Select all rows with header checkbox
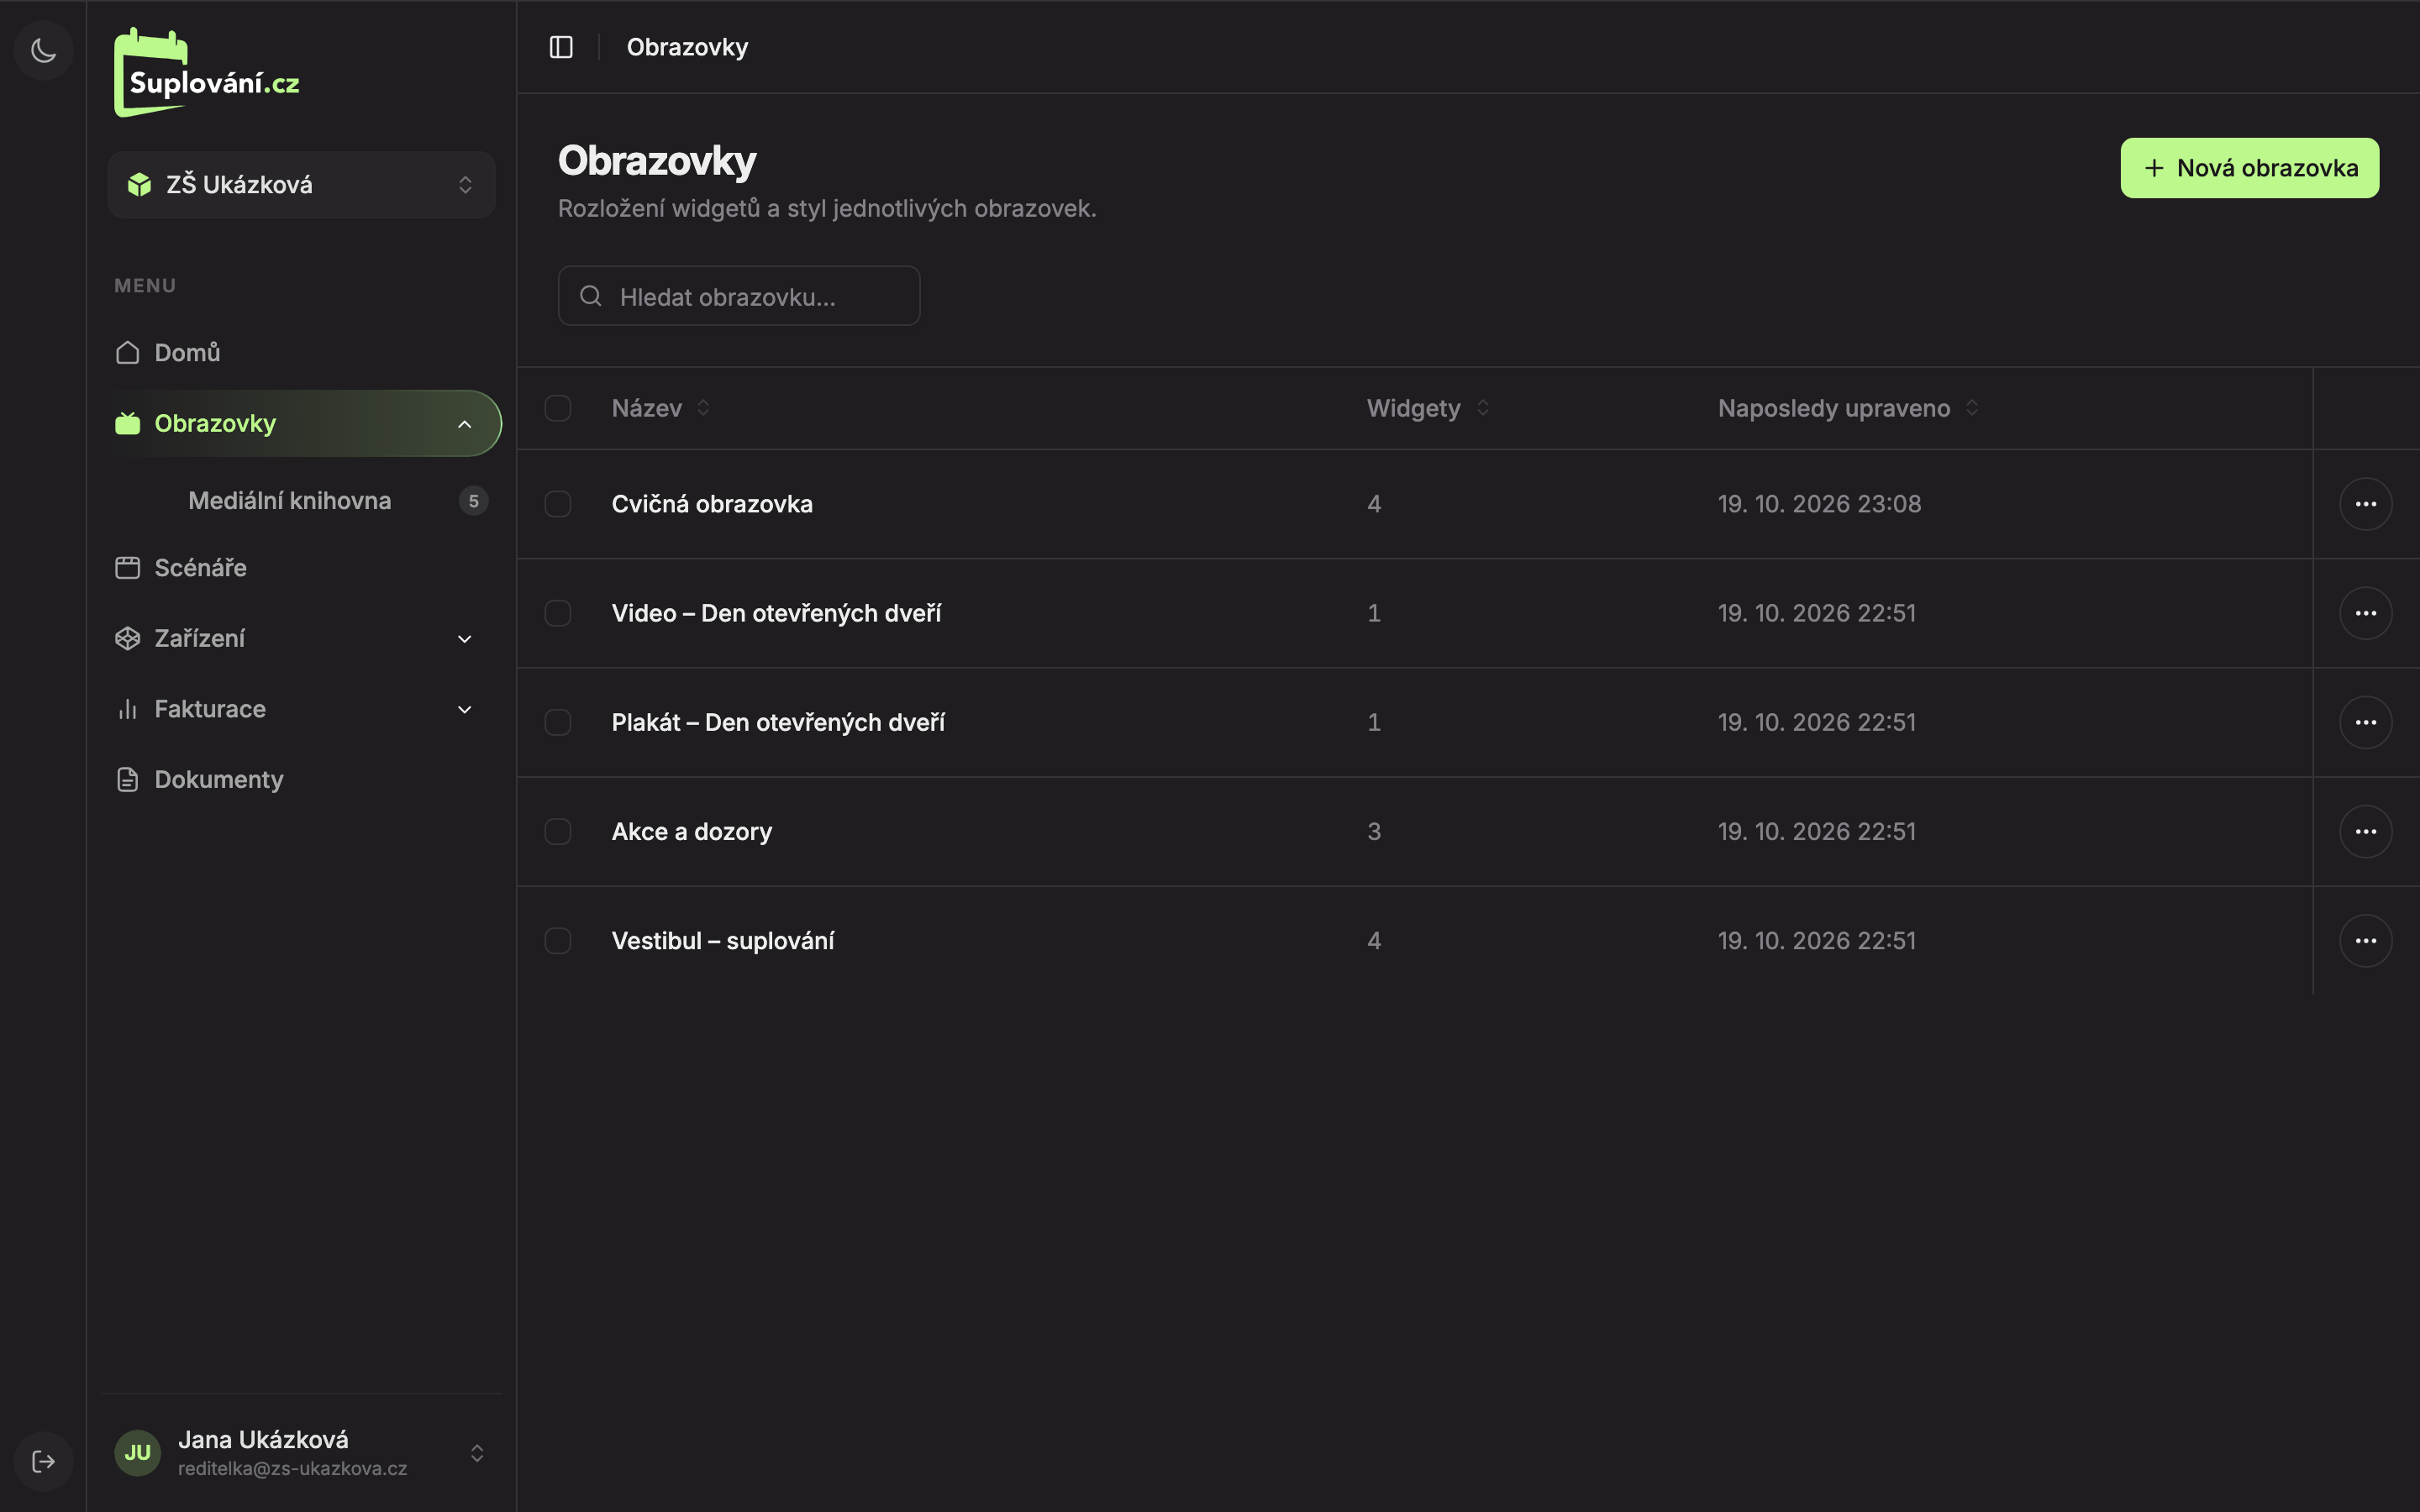The image size is (2420, 1512). tap(558, 408)
